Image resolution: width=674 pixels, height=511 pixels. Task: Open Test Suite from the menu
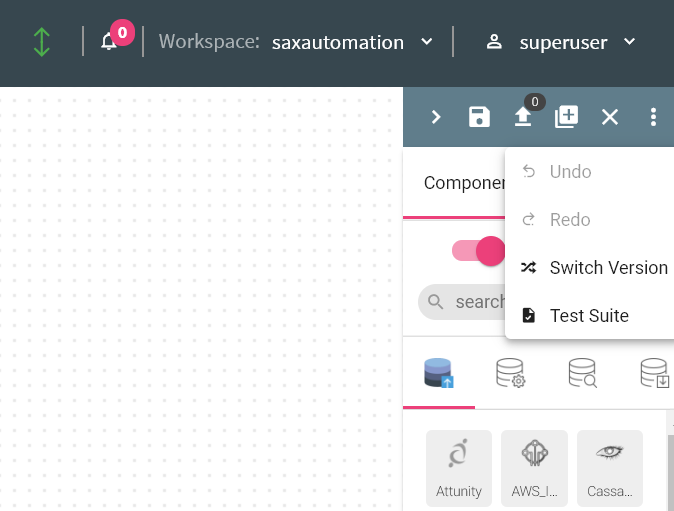589,316
